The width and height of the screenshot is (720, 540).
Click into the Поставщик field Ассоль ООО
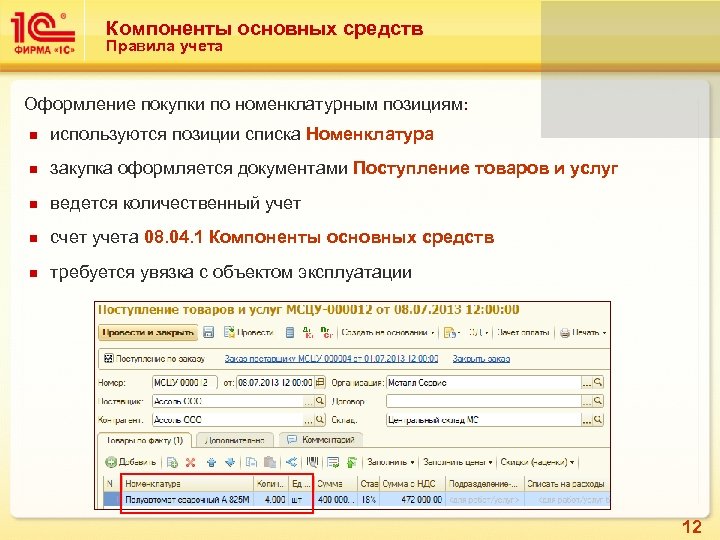(x=228, y=401)
